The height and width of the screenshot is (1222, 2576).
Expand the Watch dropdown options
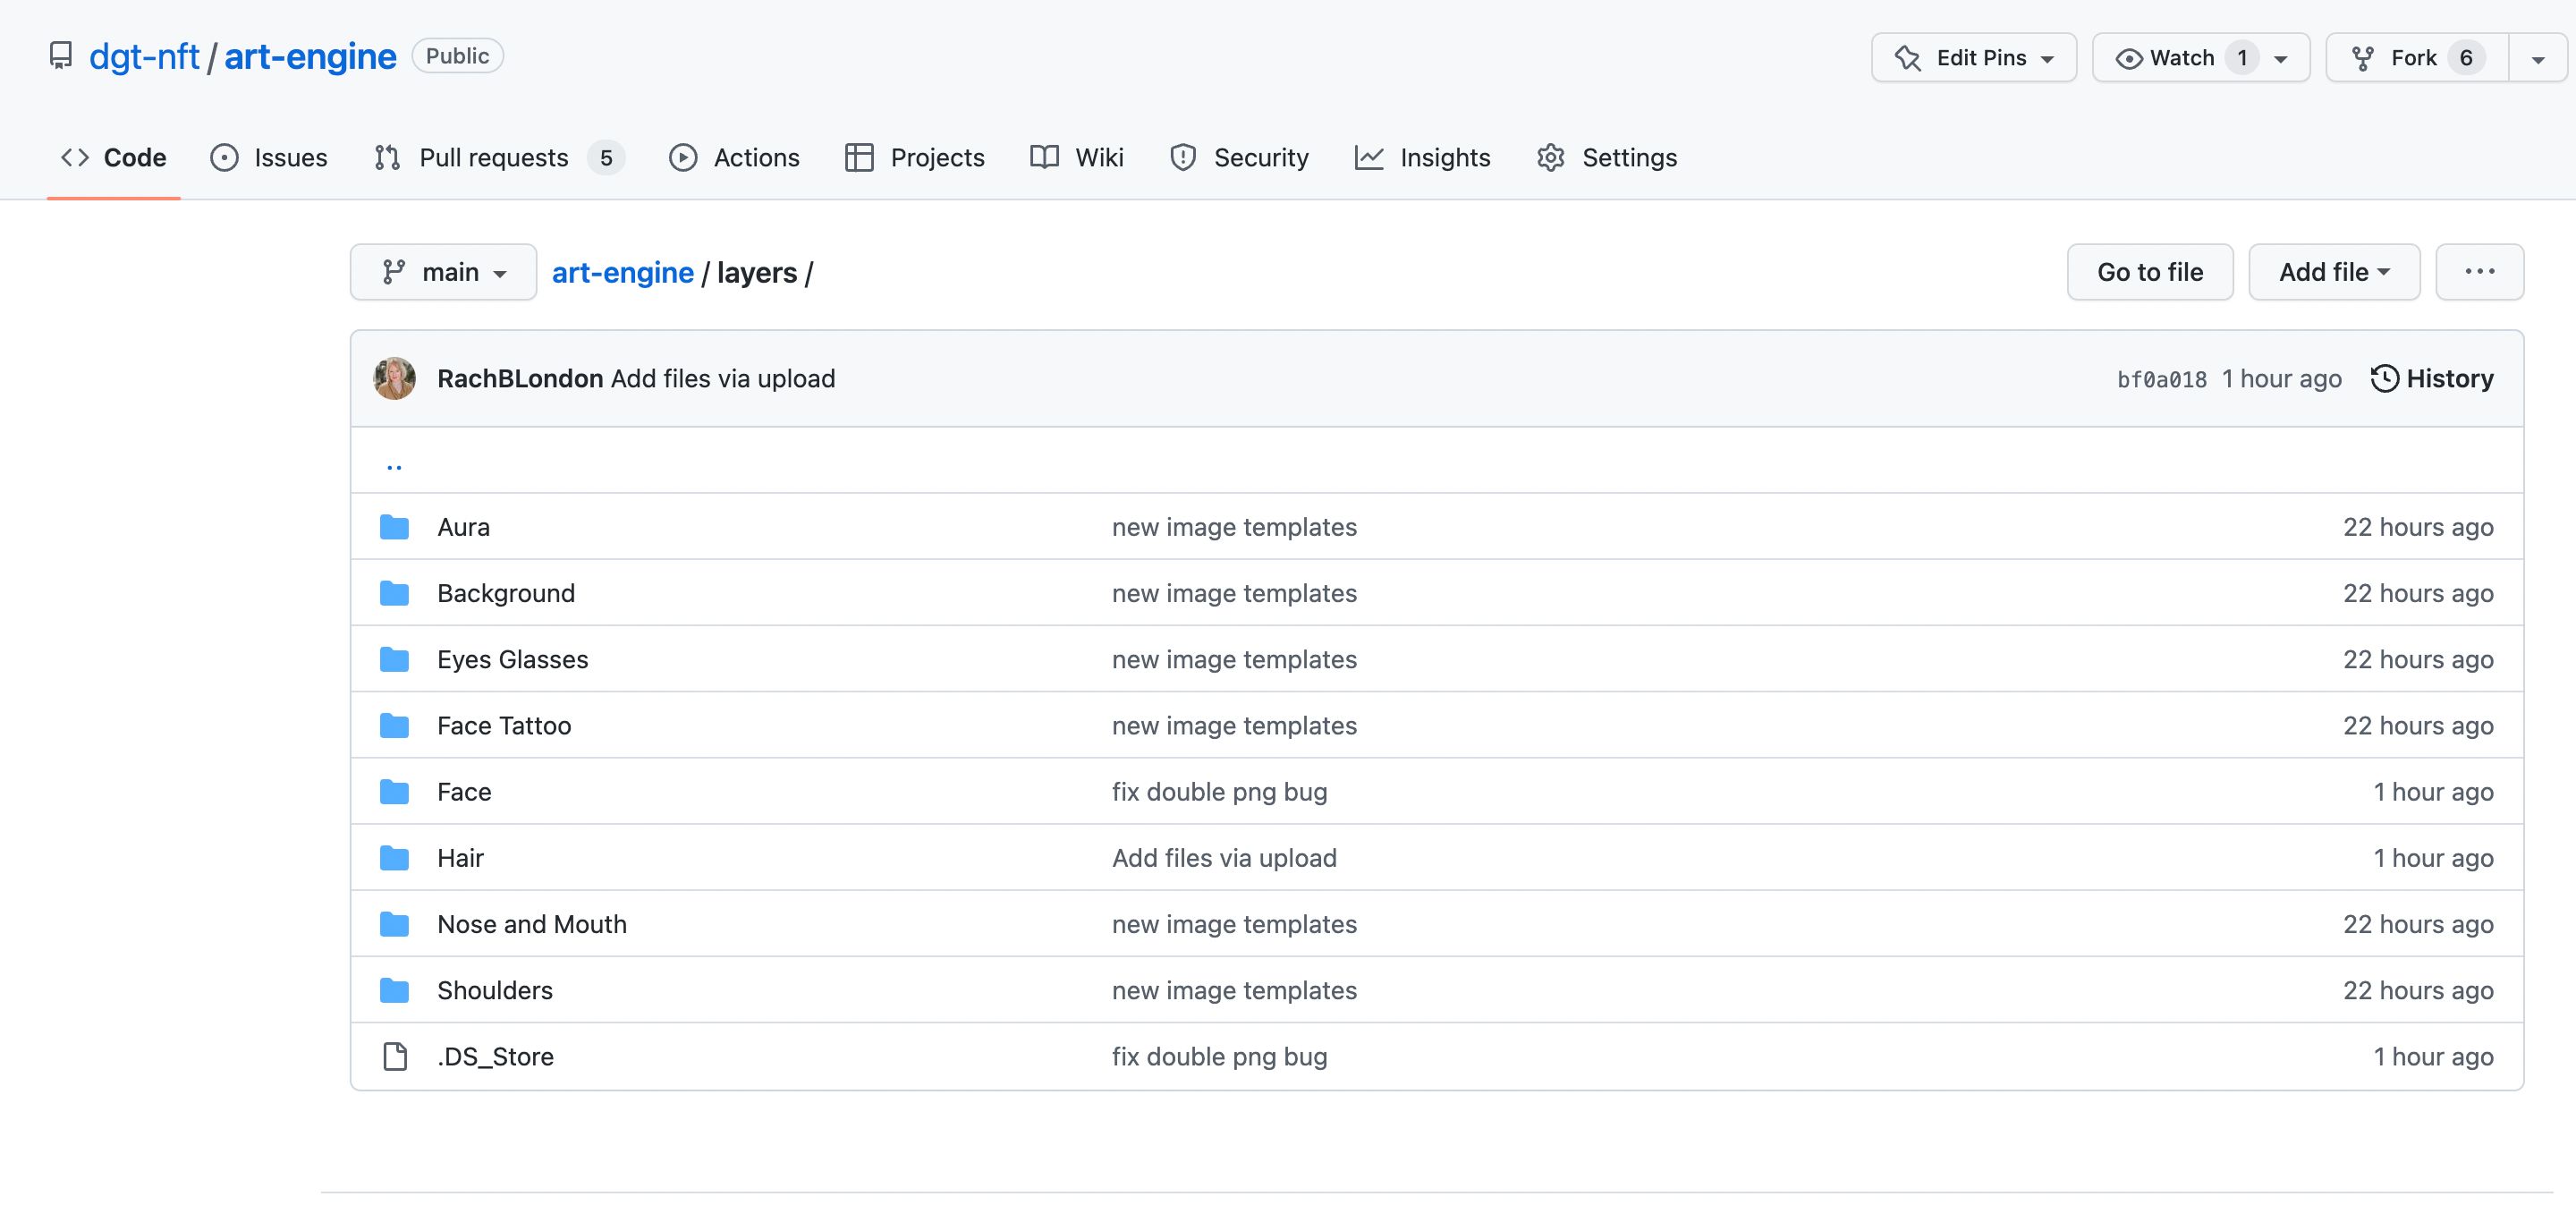point(2285,55)
